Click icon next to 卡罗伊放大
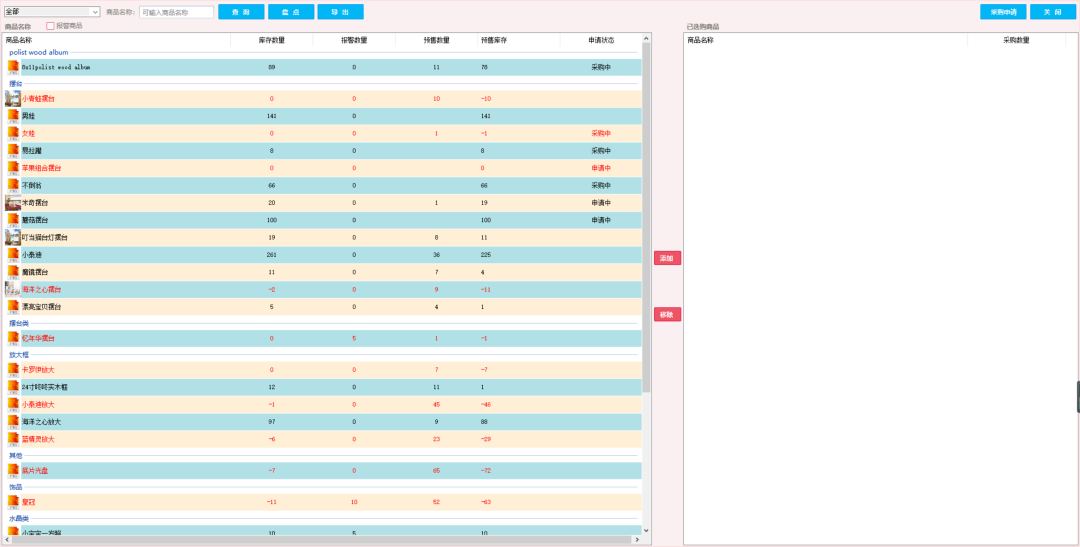 click(13, 369)
